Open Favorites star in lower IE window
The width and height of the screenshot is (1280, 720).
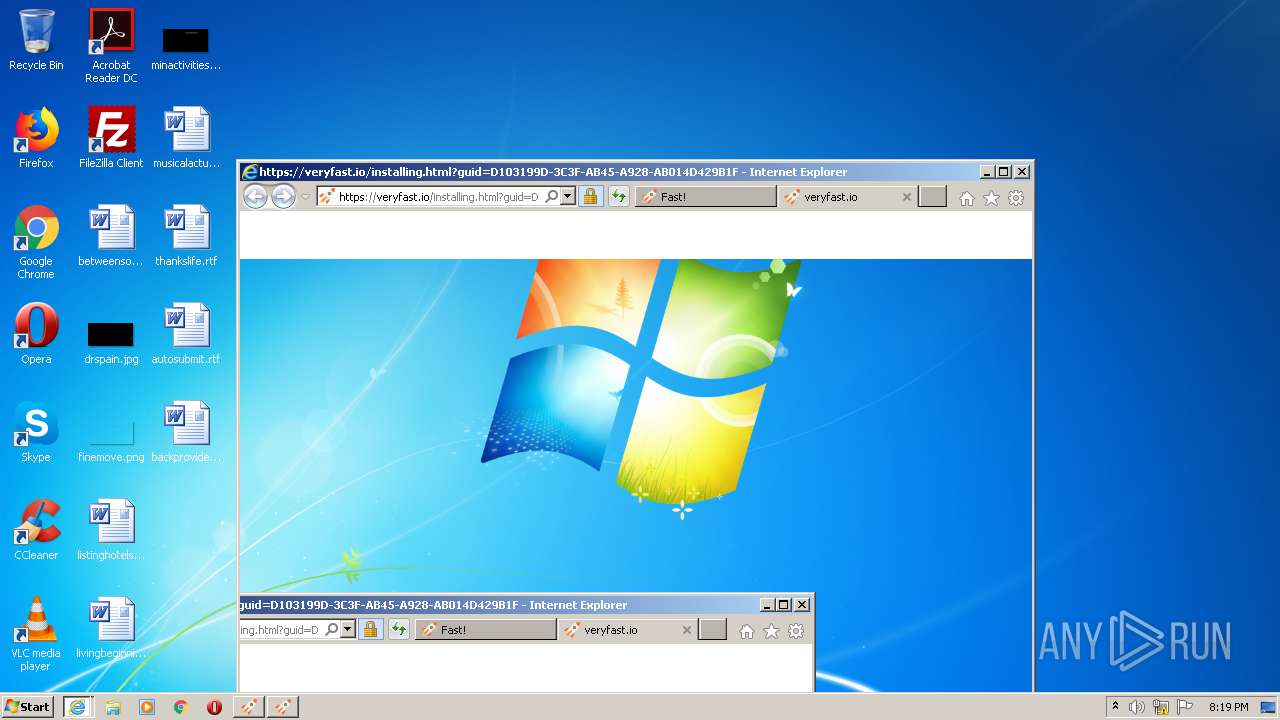point(771,631)
